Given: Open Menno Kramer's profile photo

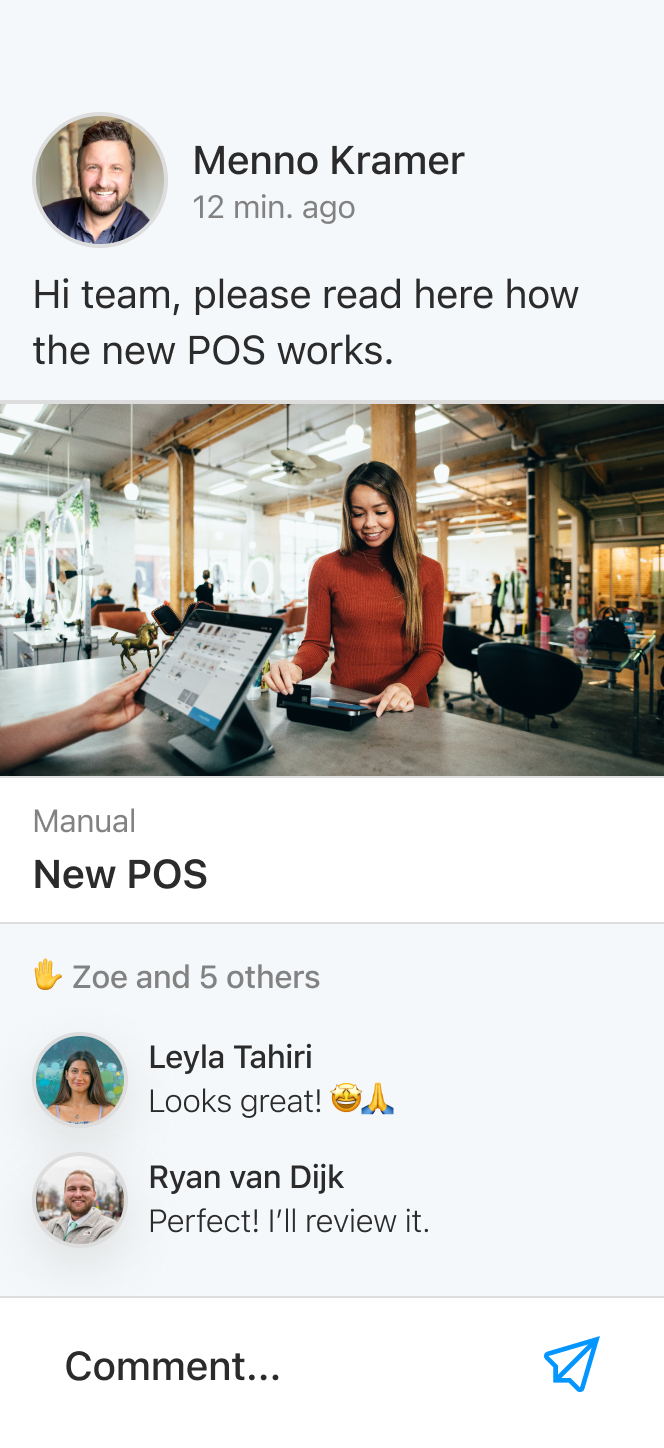Looking at the screenshot, I should click(100, 180).
